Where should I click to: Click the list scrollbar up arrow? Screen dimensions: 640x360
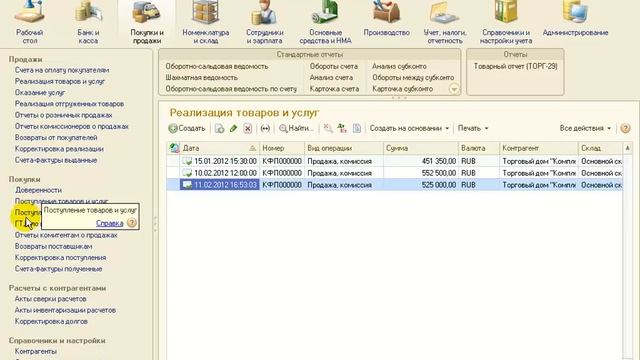[627, 148]
